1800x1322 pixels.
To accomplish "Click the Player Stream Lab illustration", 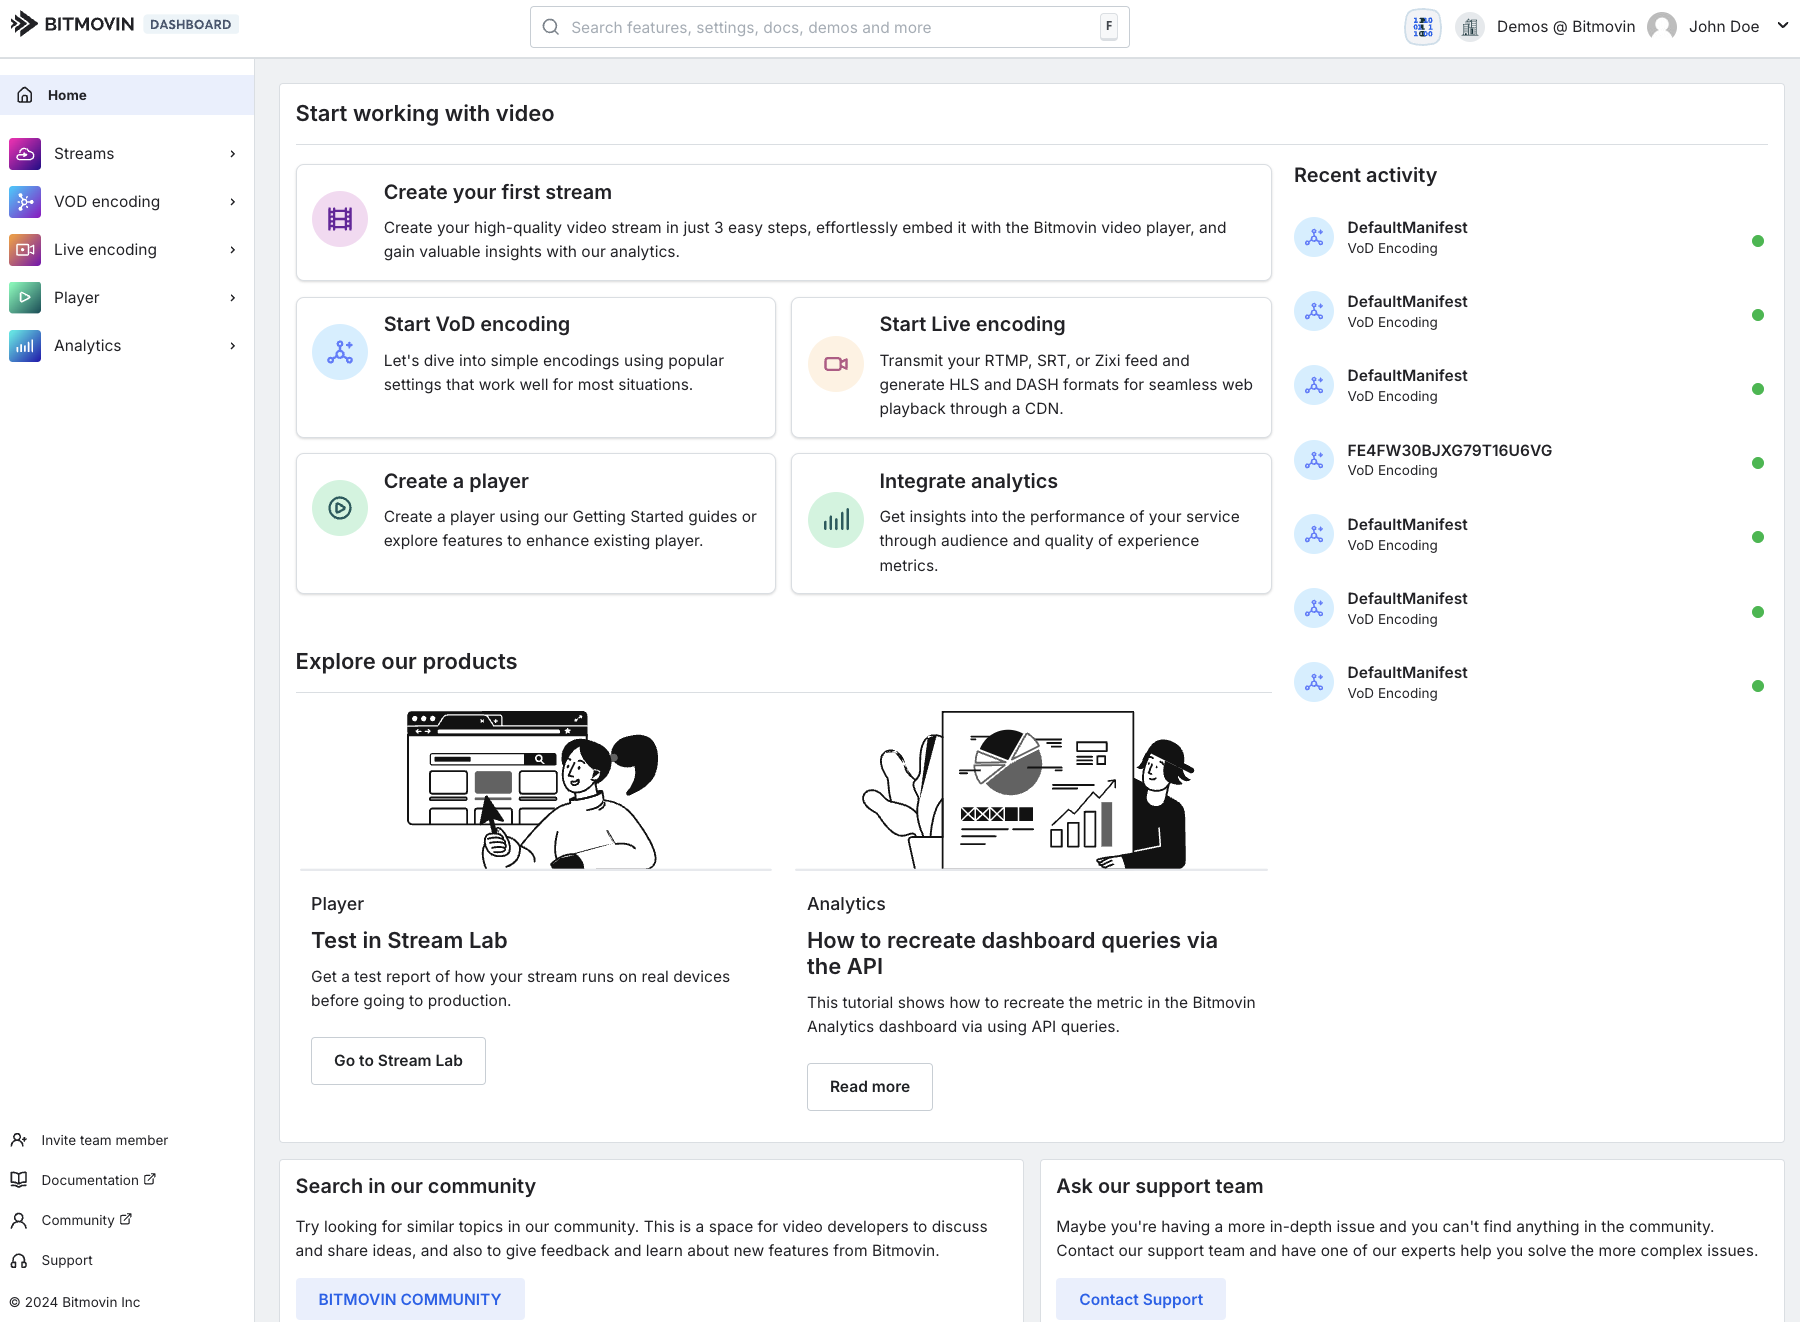I will (x=535, y=789).
